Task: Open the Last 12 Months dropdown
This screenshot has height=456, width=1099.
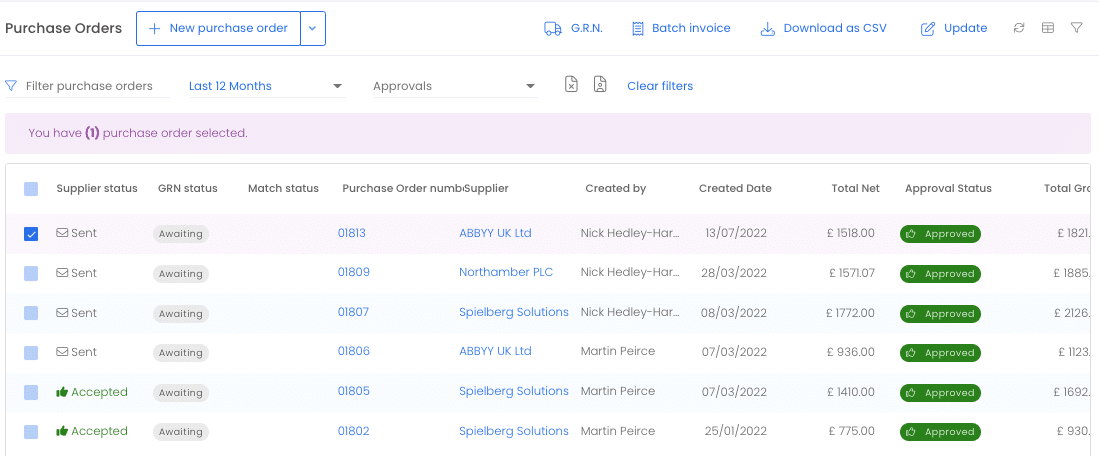Action: (x=266, y=86)
